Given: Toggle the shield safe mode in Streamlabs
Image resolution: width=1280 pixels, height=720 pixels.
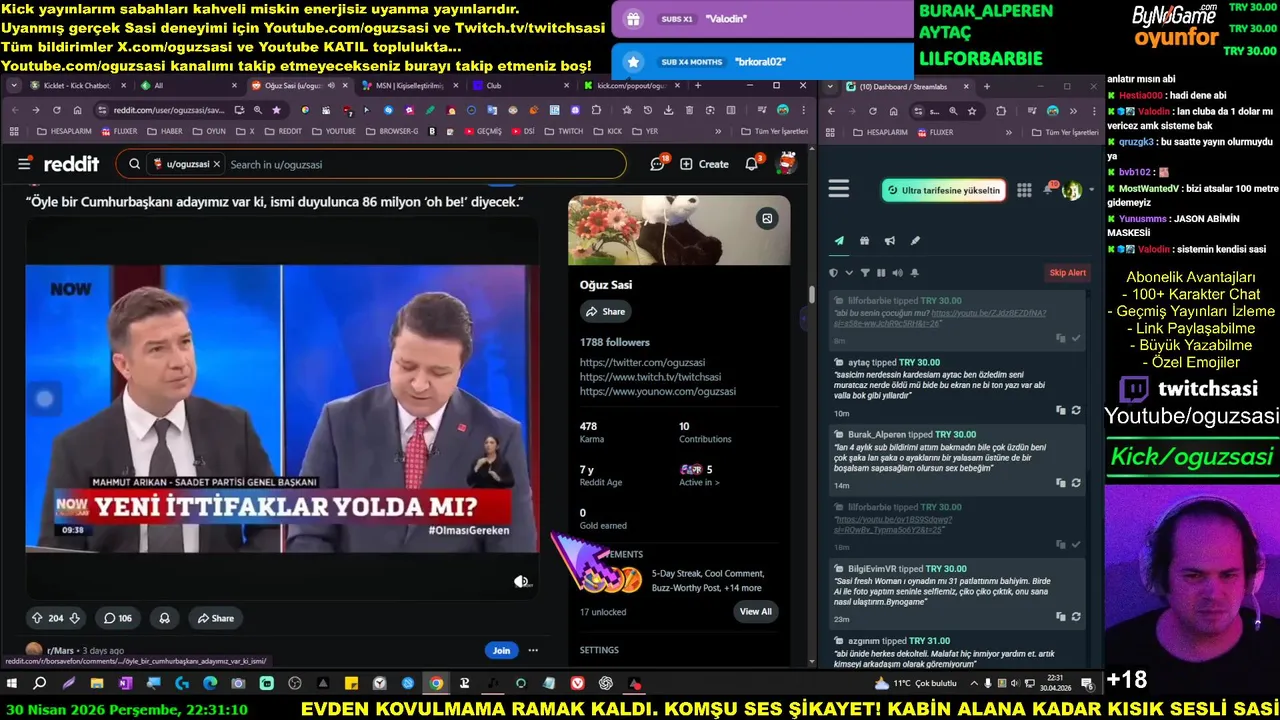Looking at the screenshot, I should (833, 273).
